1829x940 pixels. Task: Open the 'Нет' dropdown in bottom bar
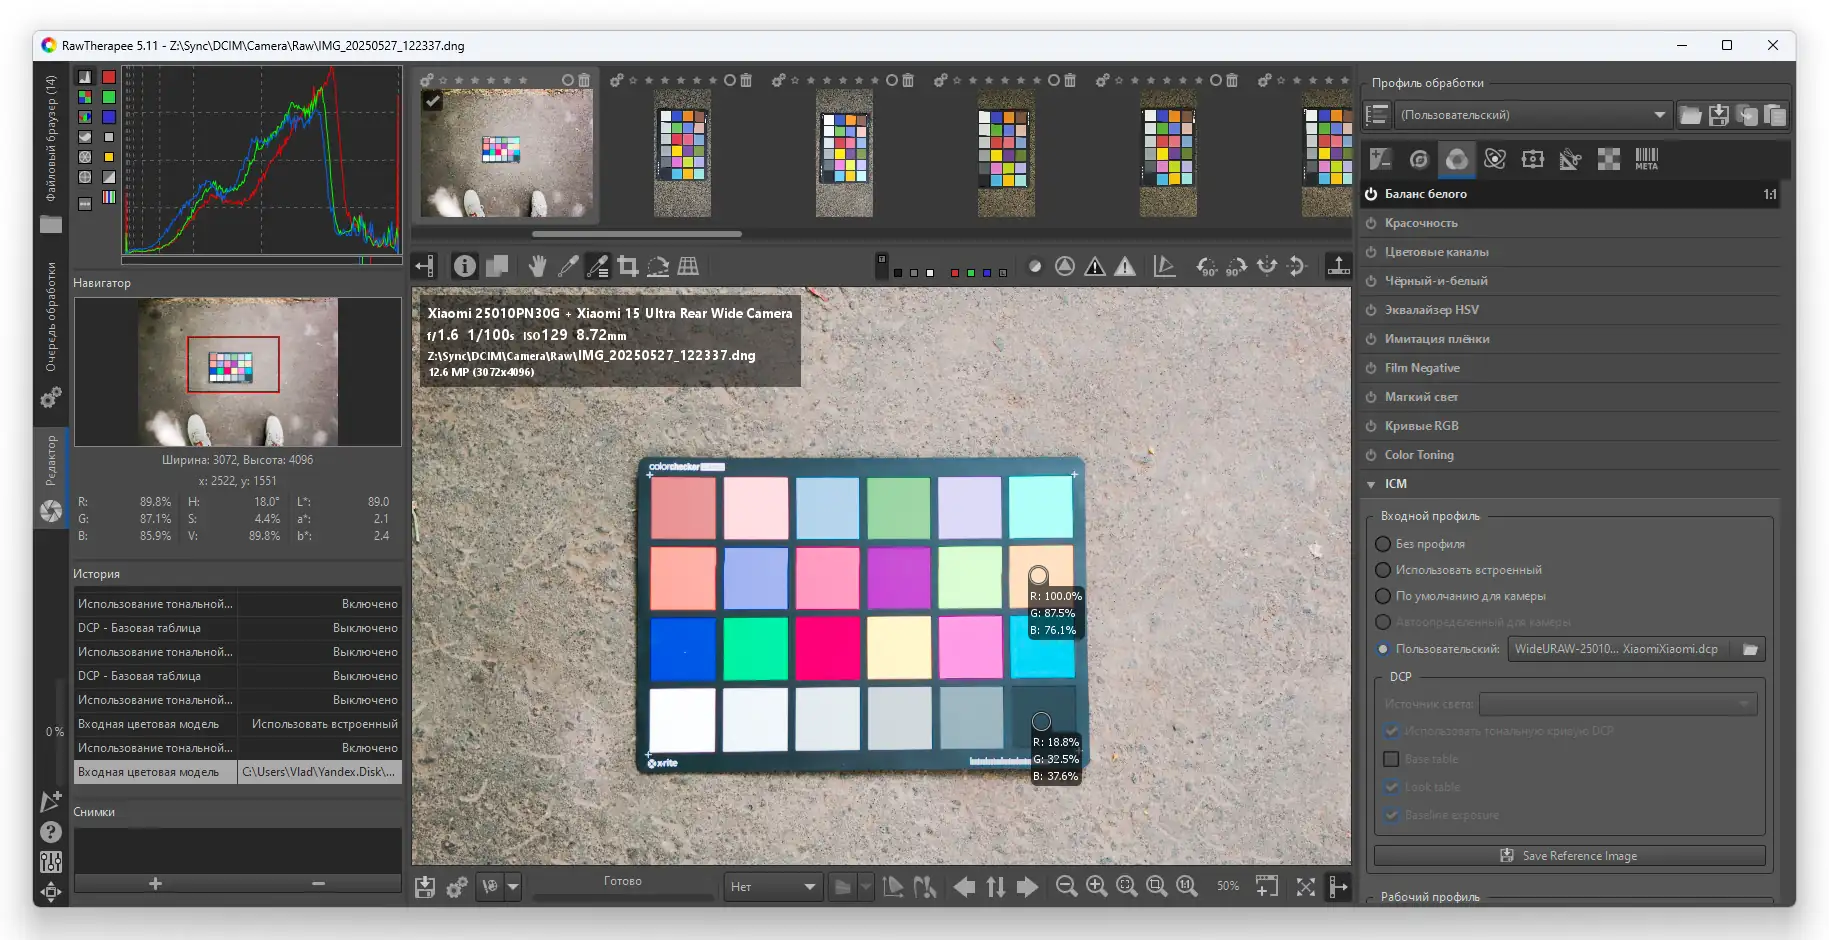[x=772, y=886]
